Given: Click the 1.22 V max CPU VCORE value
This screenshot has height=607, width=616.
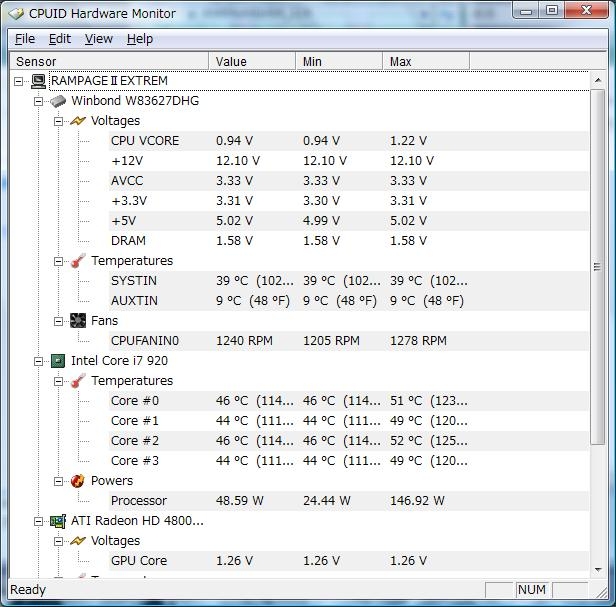Looking at the screenshot, I should point(408,141).
